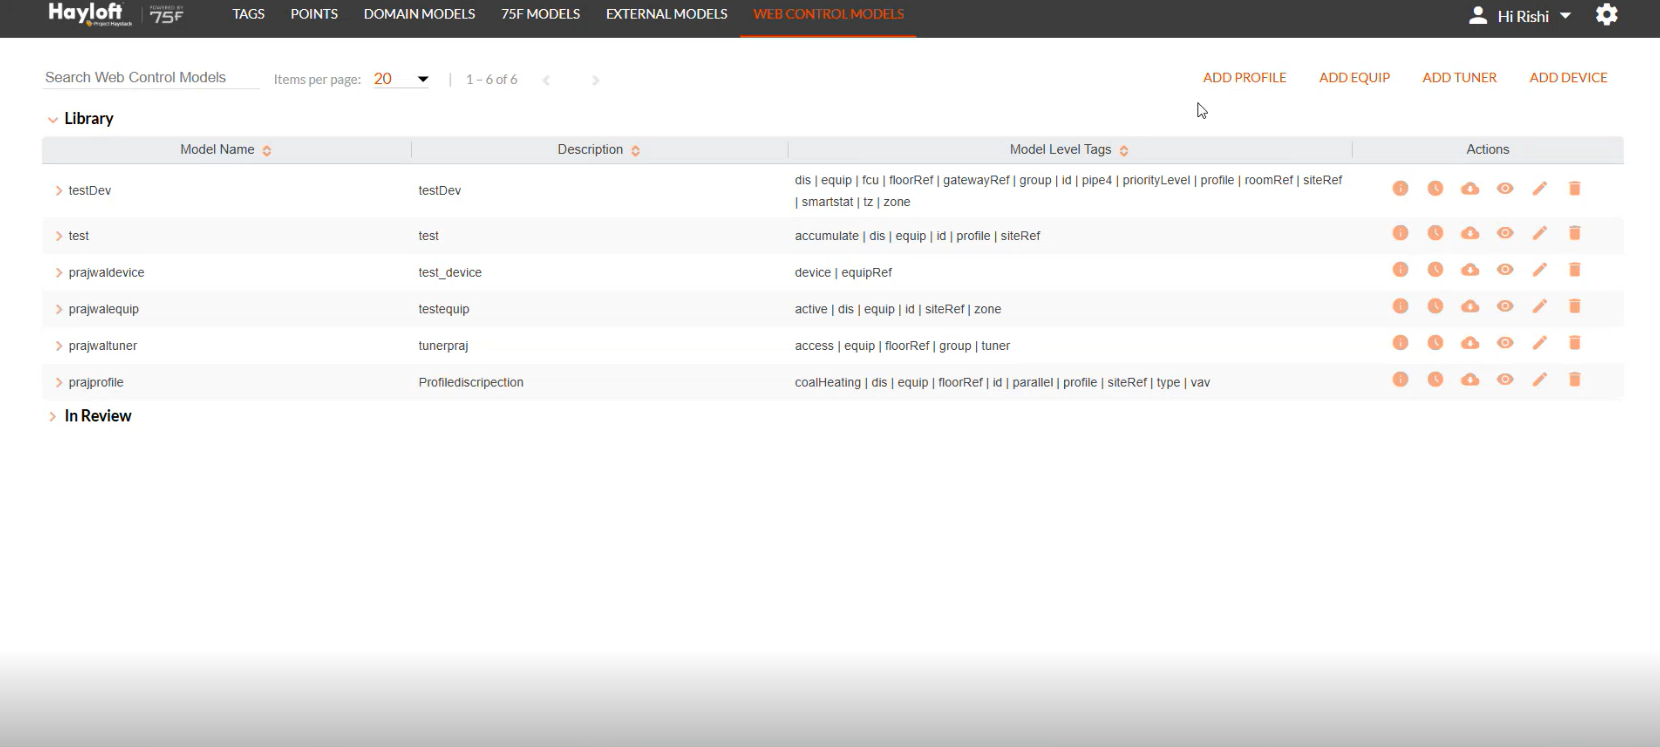The height and width of the screenshot is (747, 1660).
Task: Expand the prajwaltuner row chevron
Action: click(x=59, y=346)
